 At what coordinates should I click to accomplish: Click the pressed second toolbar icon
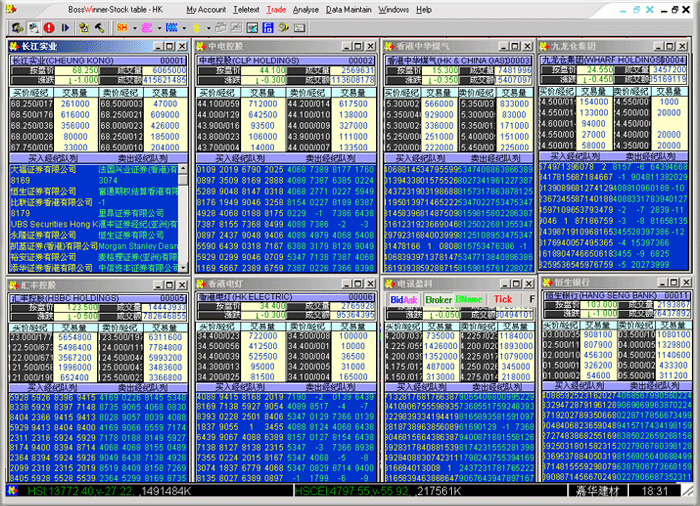(x=33, y=28)
